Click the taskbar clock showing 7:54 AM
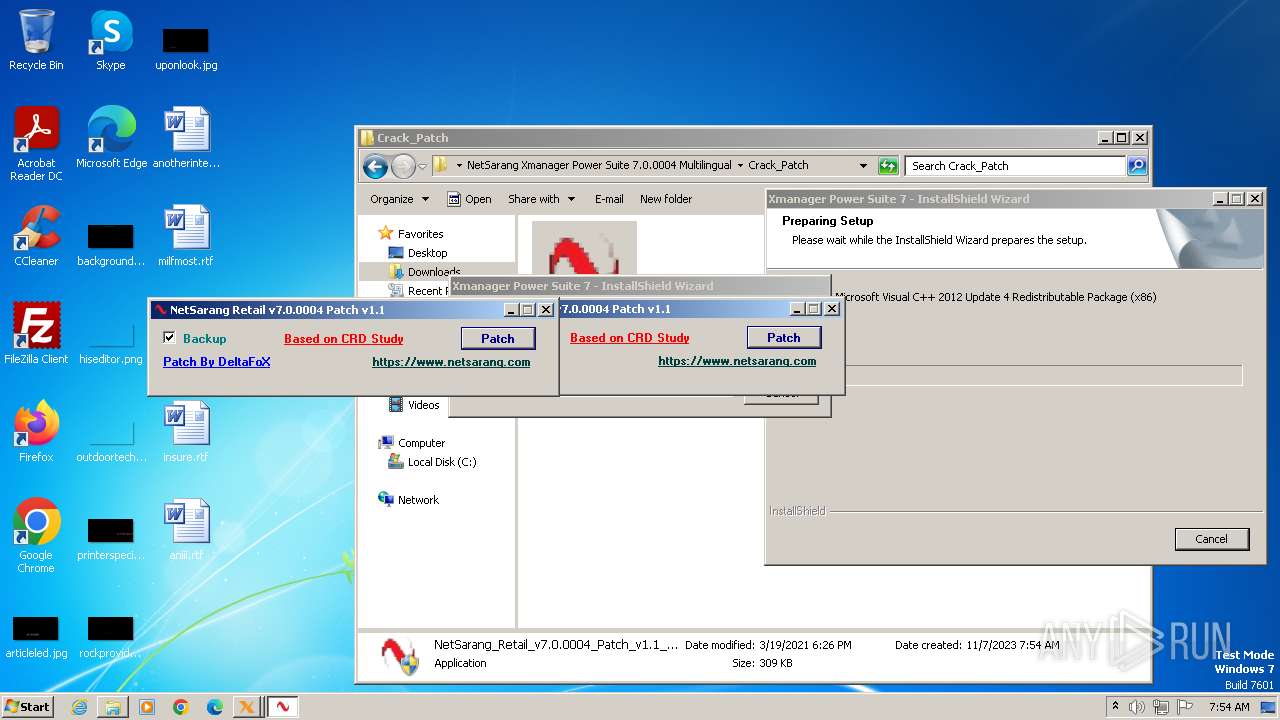 pos(1229,707)
